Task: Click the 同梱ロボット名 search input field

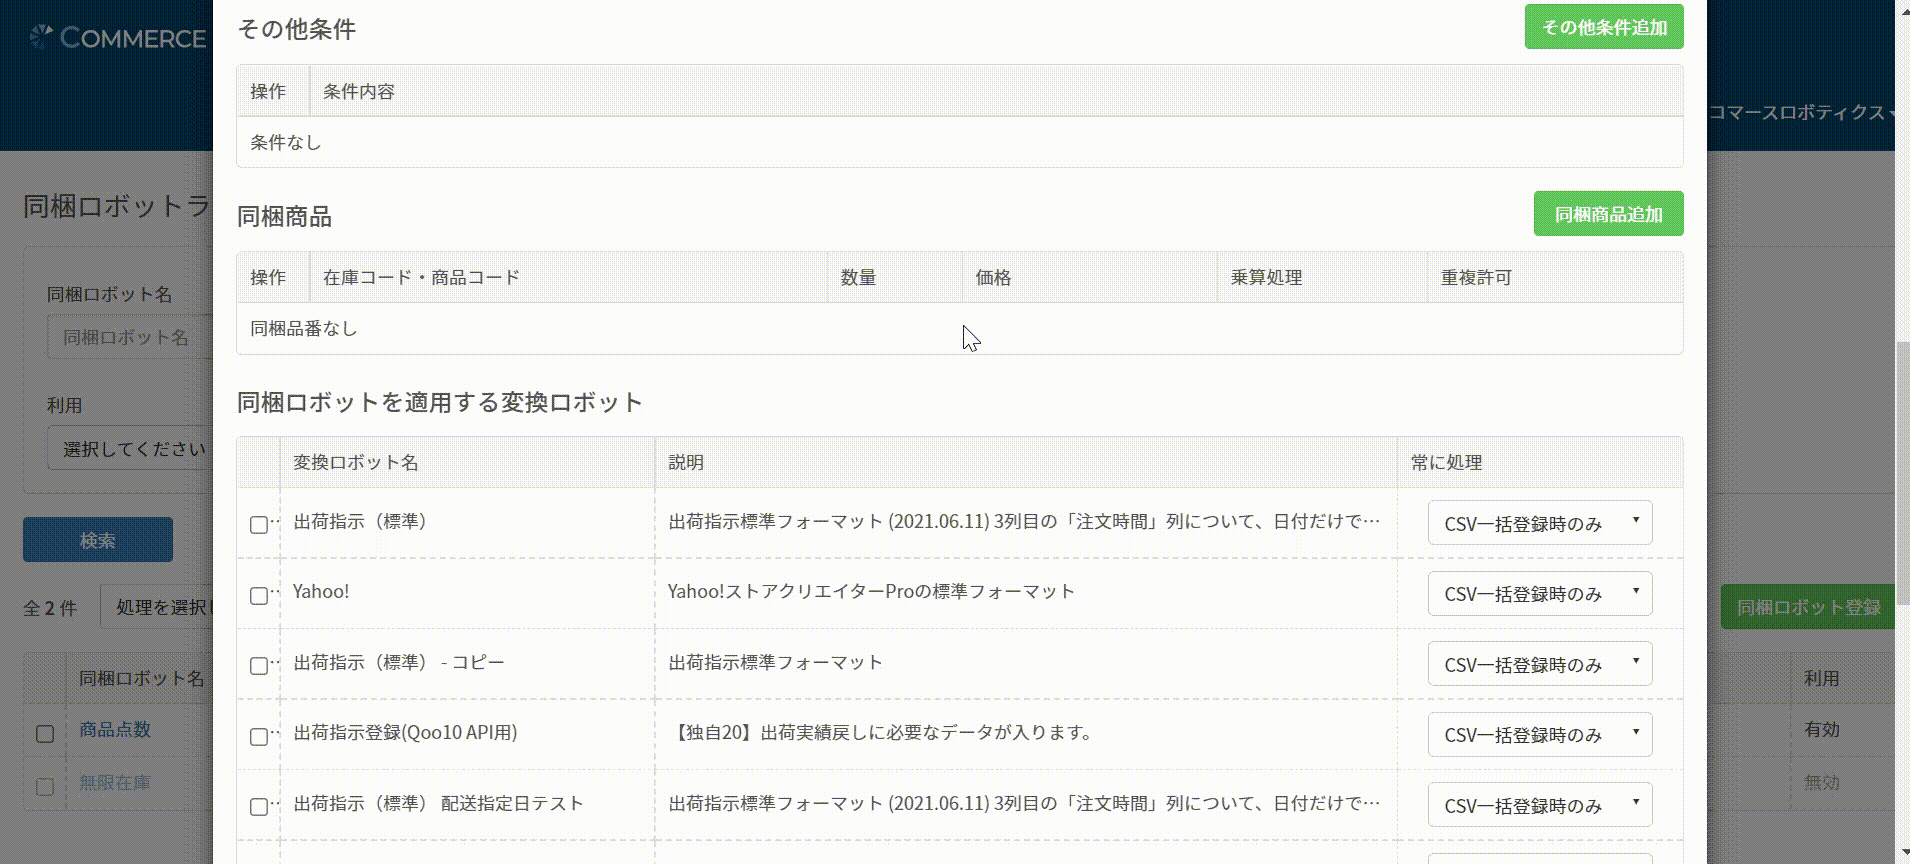Action: click(130, 338)
